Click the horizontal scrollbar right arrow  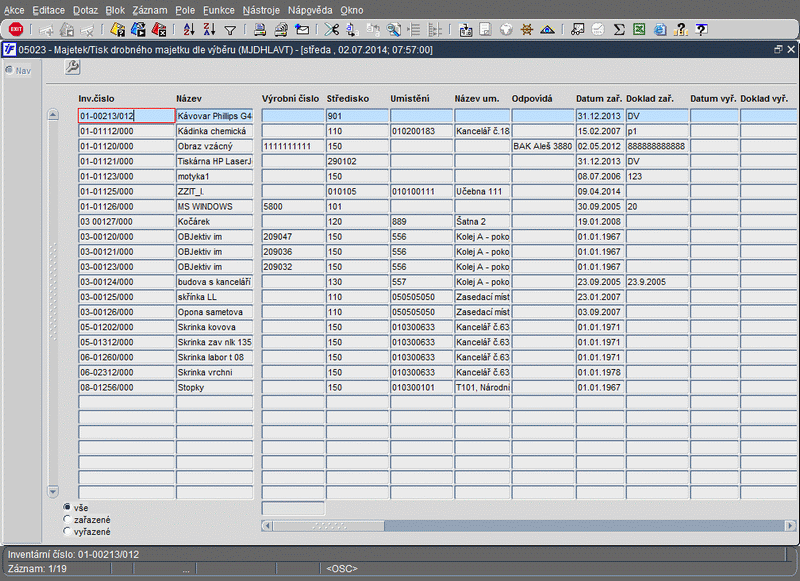(x=790, y=525)
